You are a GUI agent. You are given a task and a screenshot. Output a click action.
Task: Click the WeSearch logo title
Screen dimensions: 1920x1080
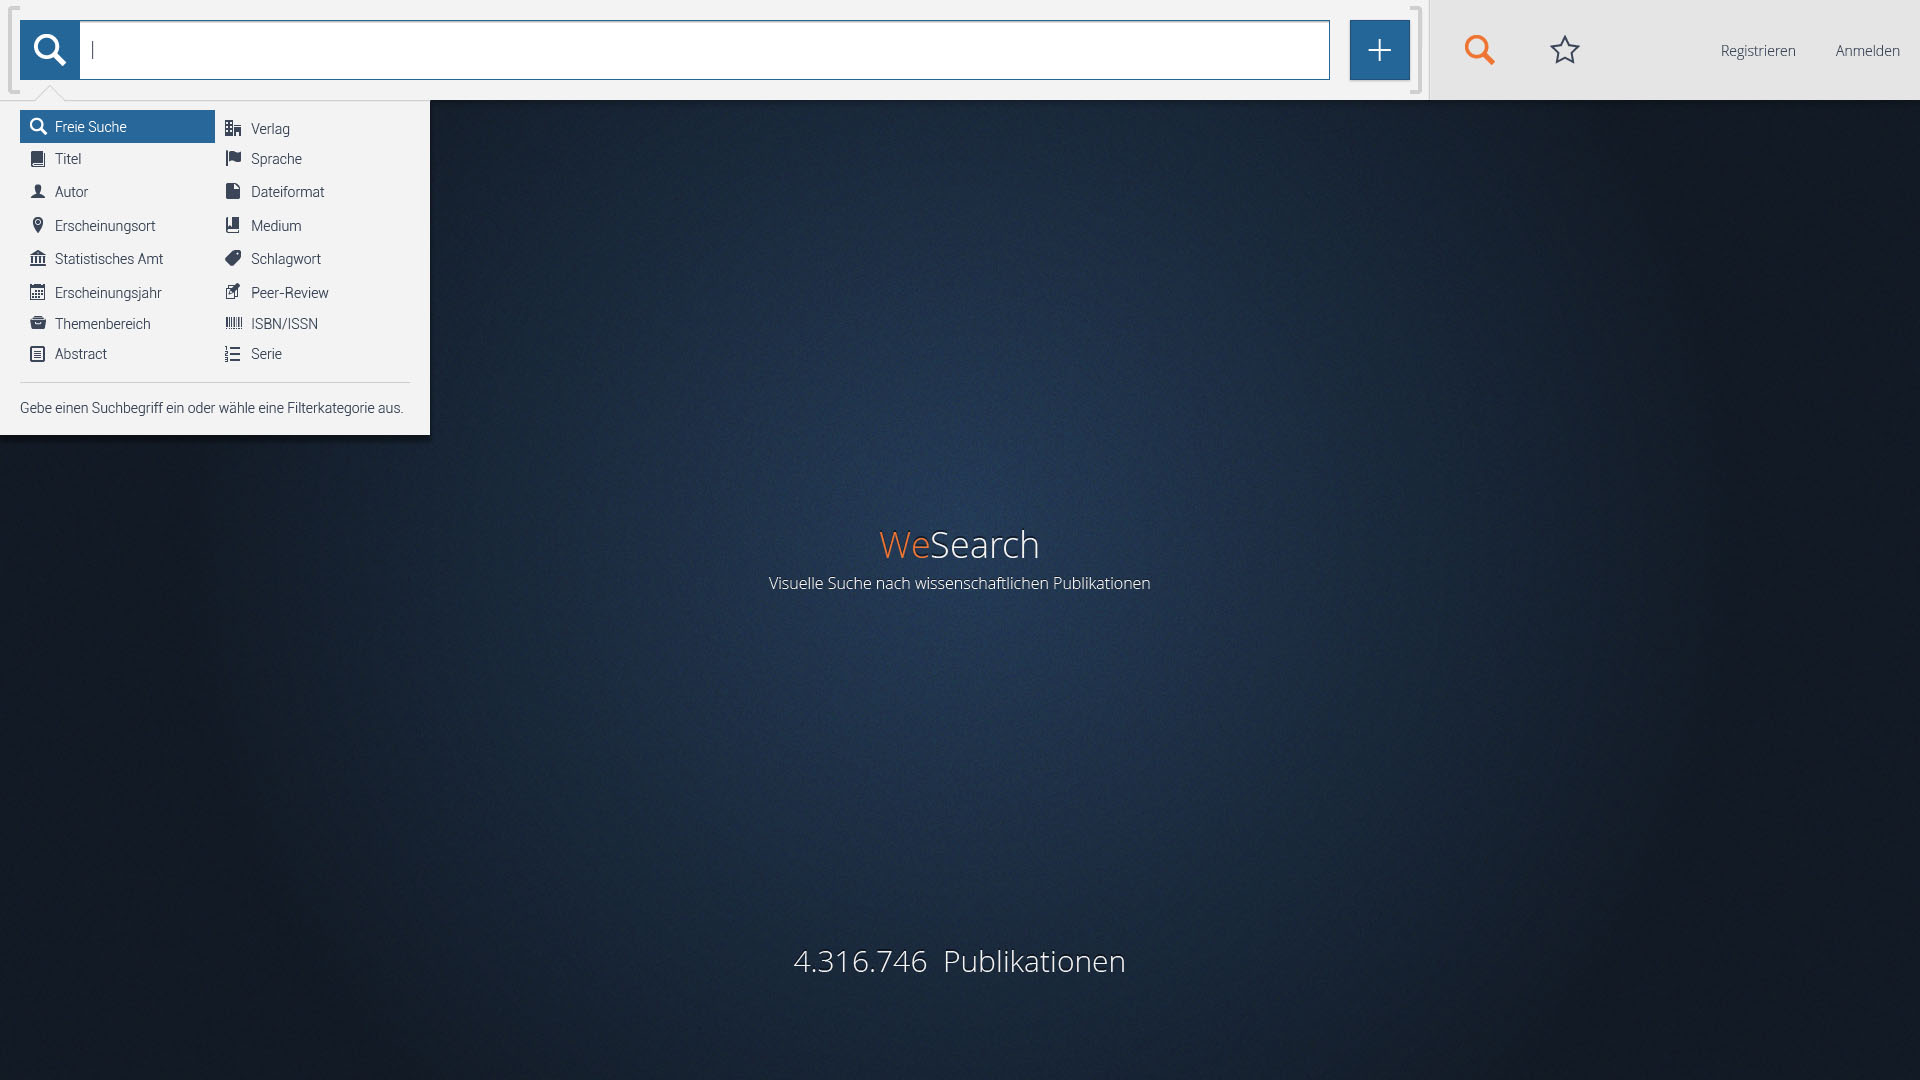(959, 545)
